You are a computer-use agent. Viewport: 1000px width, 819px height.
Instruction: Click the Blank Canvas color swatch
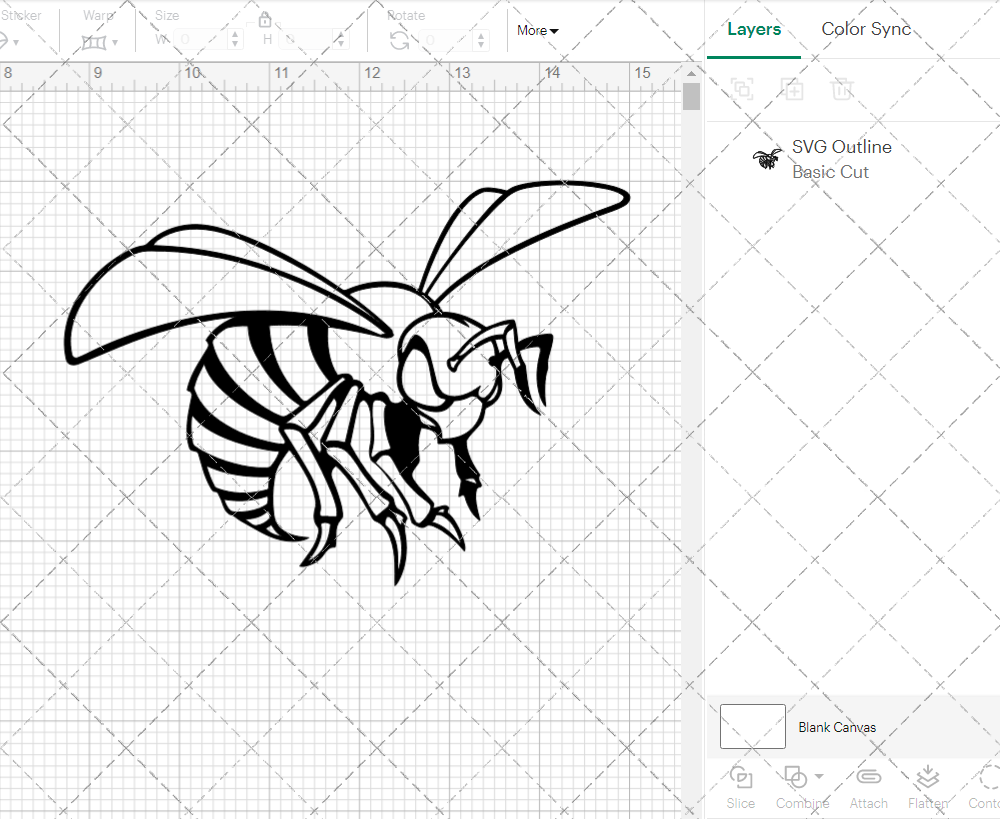pos(752,727)
